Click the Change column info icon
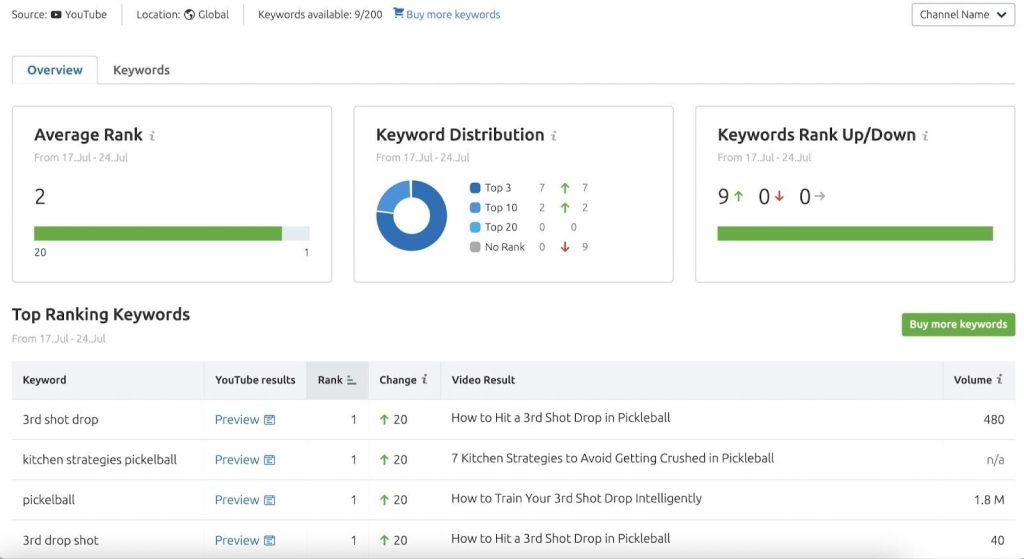This screenshot has height=559, width=1024. tap(424, 379)
